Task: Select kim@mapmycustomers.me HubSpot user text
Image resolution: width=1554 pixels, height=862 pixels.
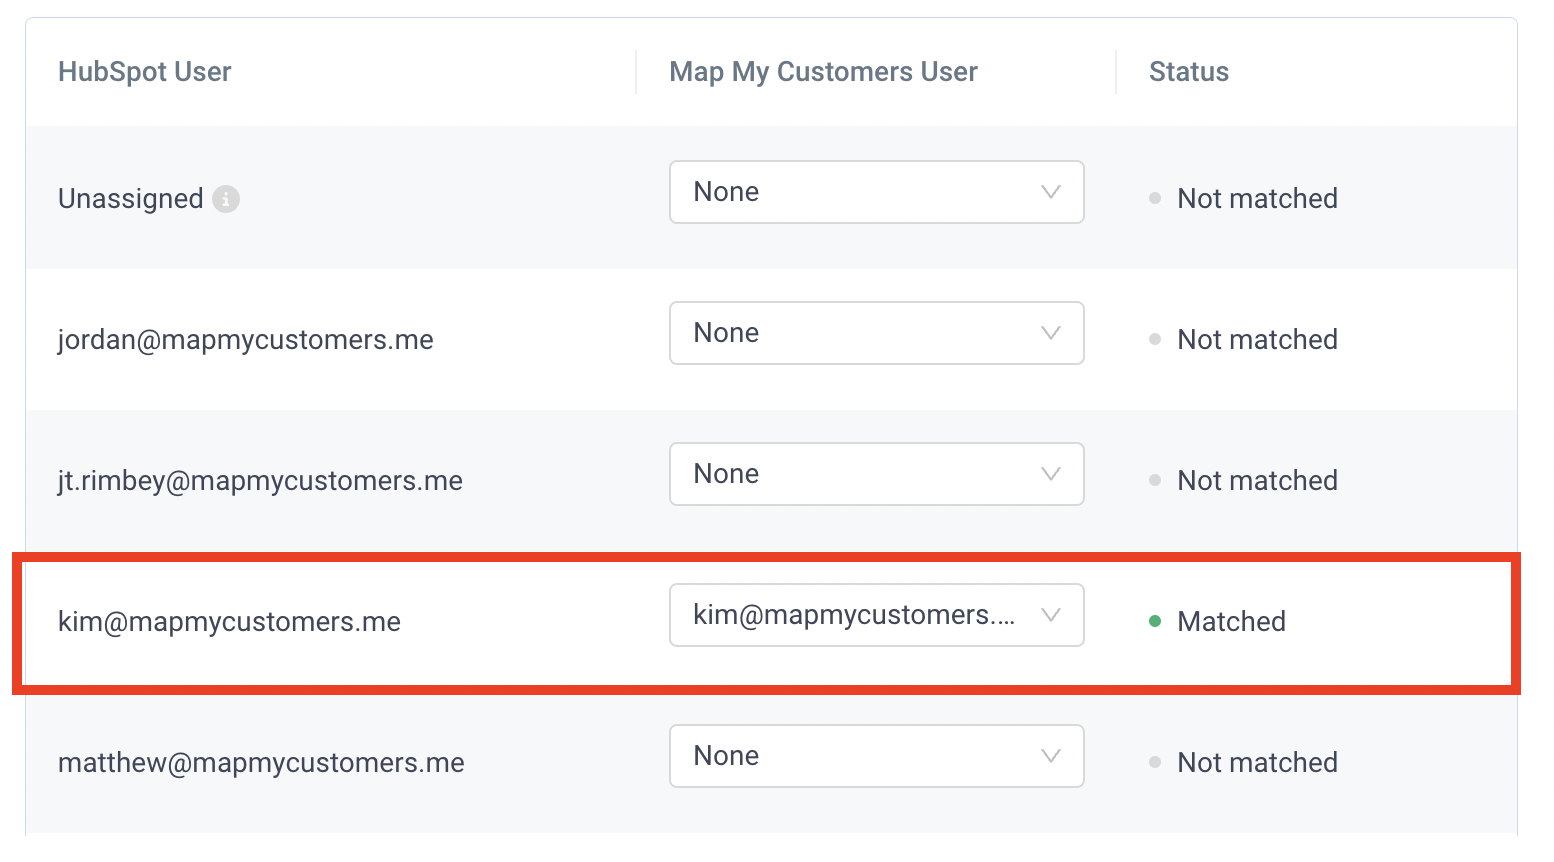Action: point(229,622)
